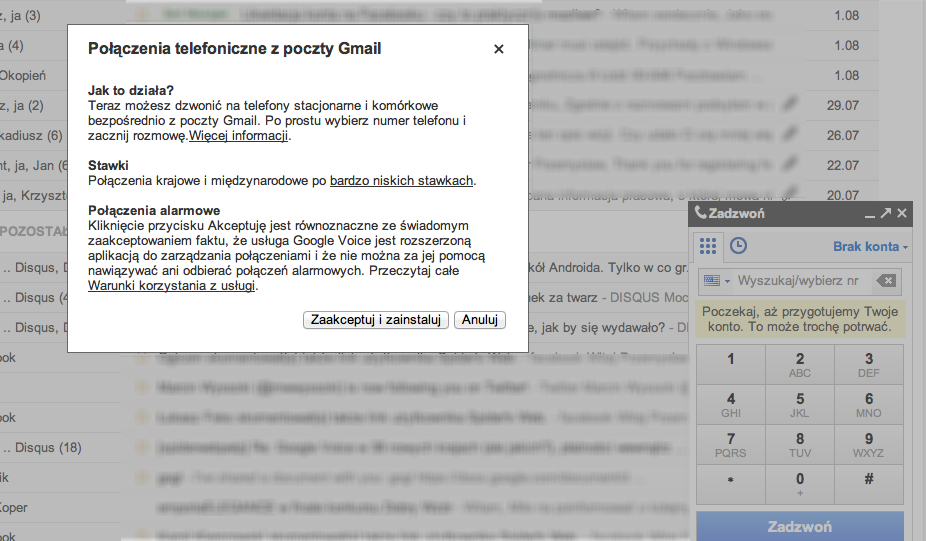Pop out the Zadzwoń panel arrow icon
This screenshot has width=926, height=541.
[885, 213]
